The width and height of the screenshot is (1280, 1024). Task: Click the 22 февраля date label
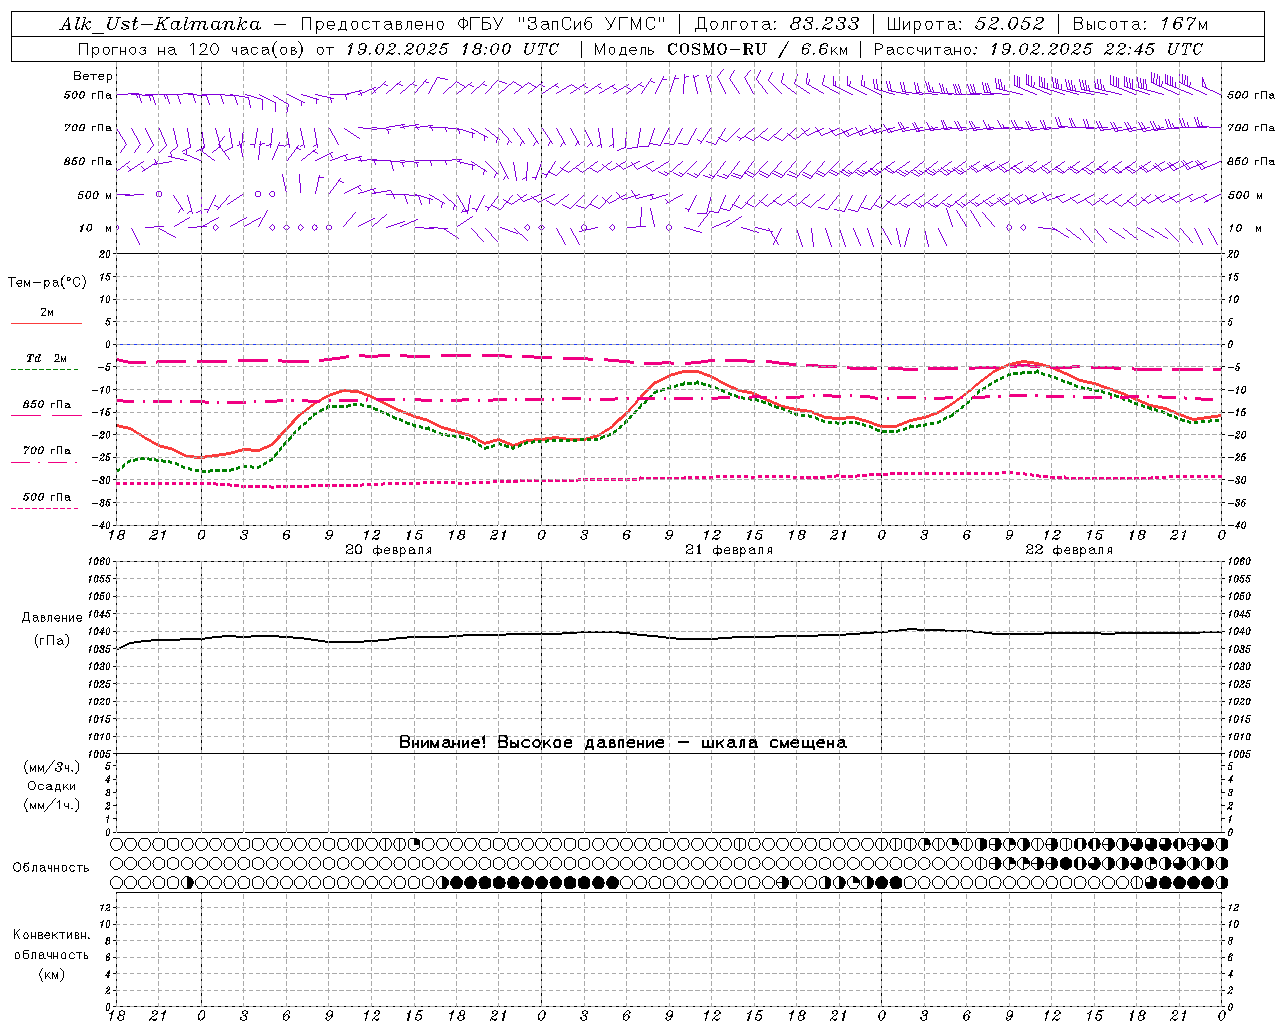[1069, 550]
